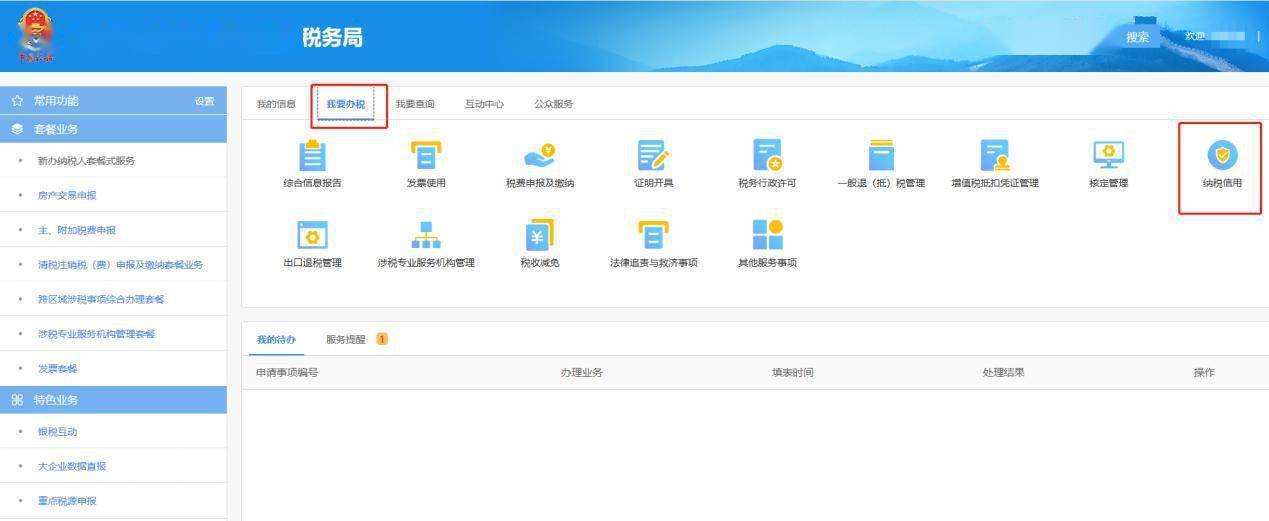
Task: Expand the 常用功能 sidebar header
Action: [56, 101]
